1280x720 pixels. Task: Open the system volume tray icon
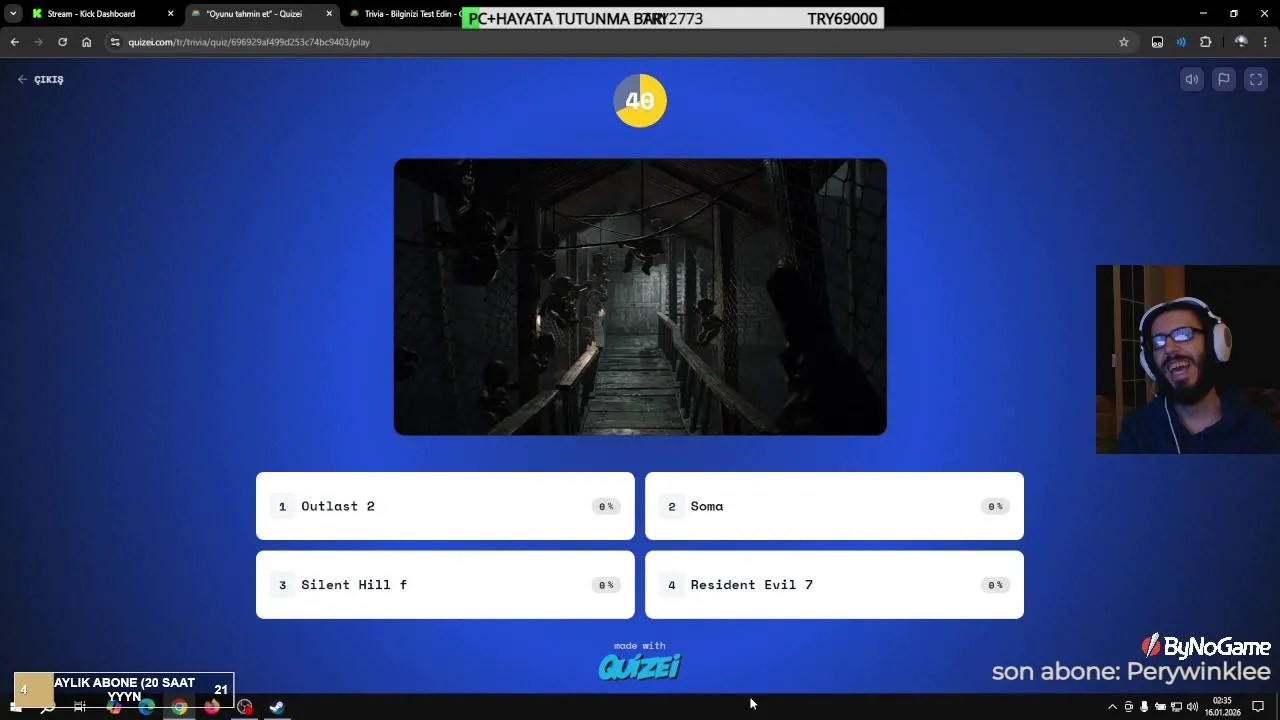click(1192, 707)
